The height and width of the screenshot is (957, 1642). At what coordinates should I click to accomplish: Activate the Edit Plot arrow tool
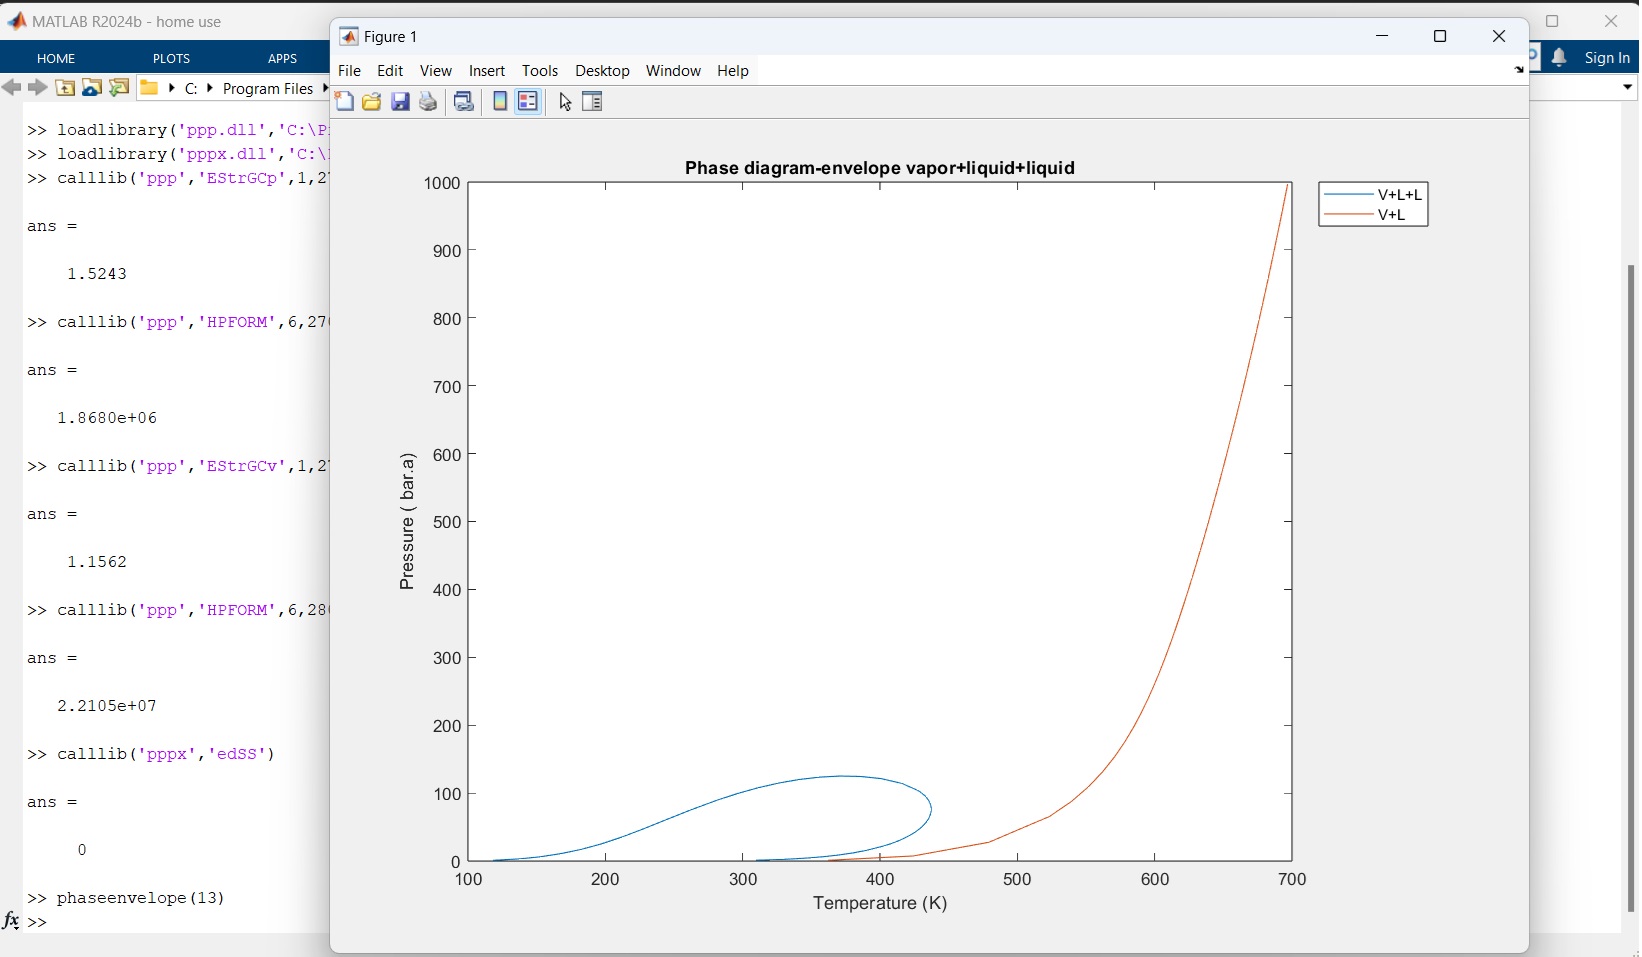565,101
